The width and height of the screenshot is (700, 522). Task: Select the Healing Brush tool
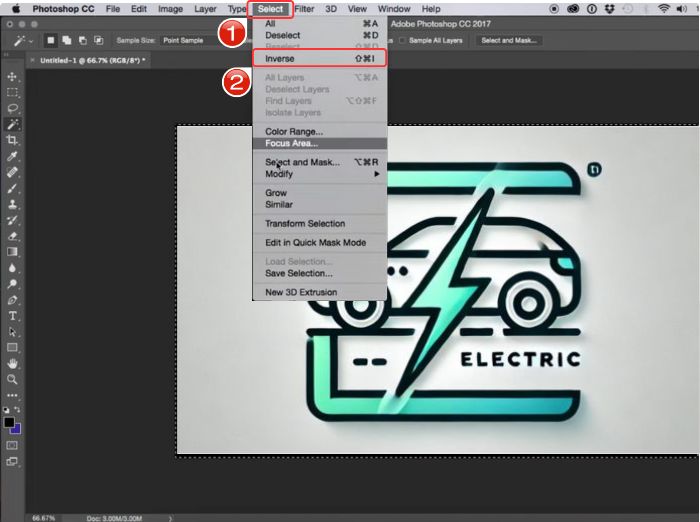pyautogui.click(x=12, y=172)
